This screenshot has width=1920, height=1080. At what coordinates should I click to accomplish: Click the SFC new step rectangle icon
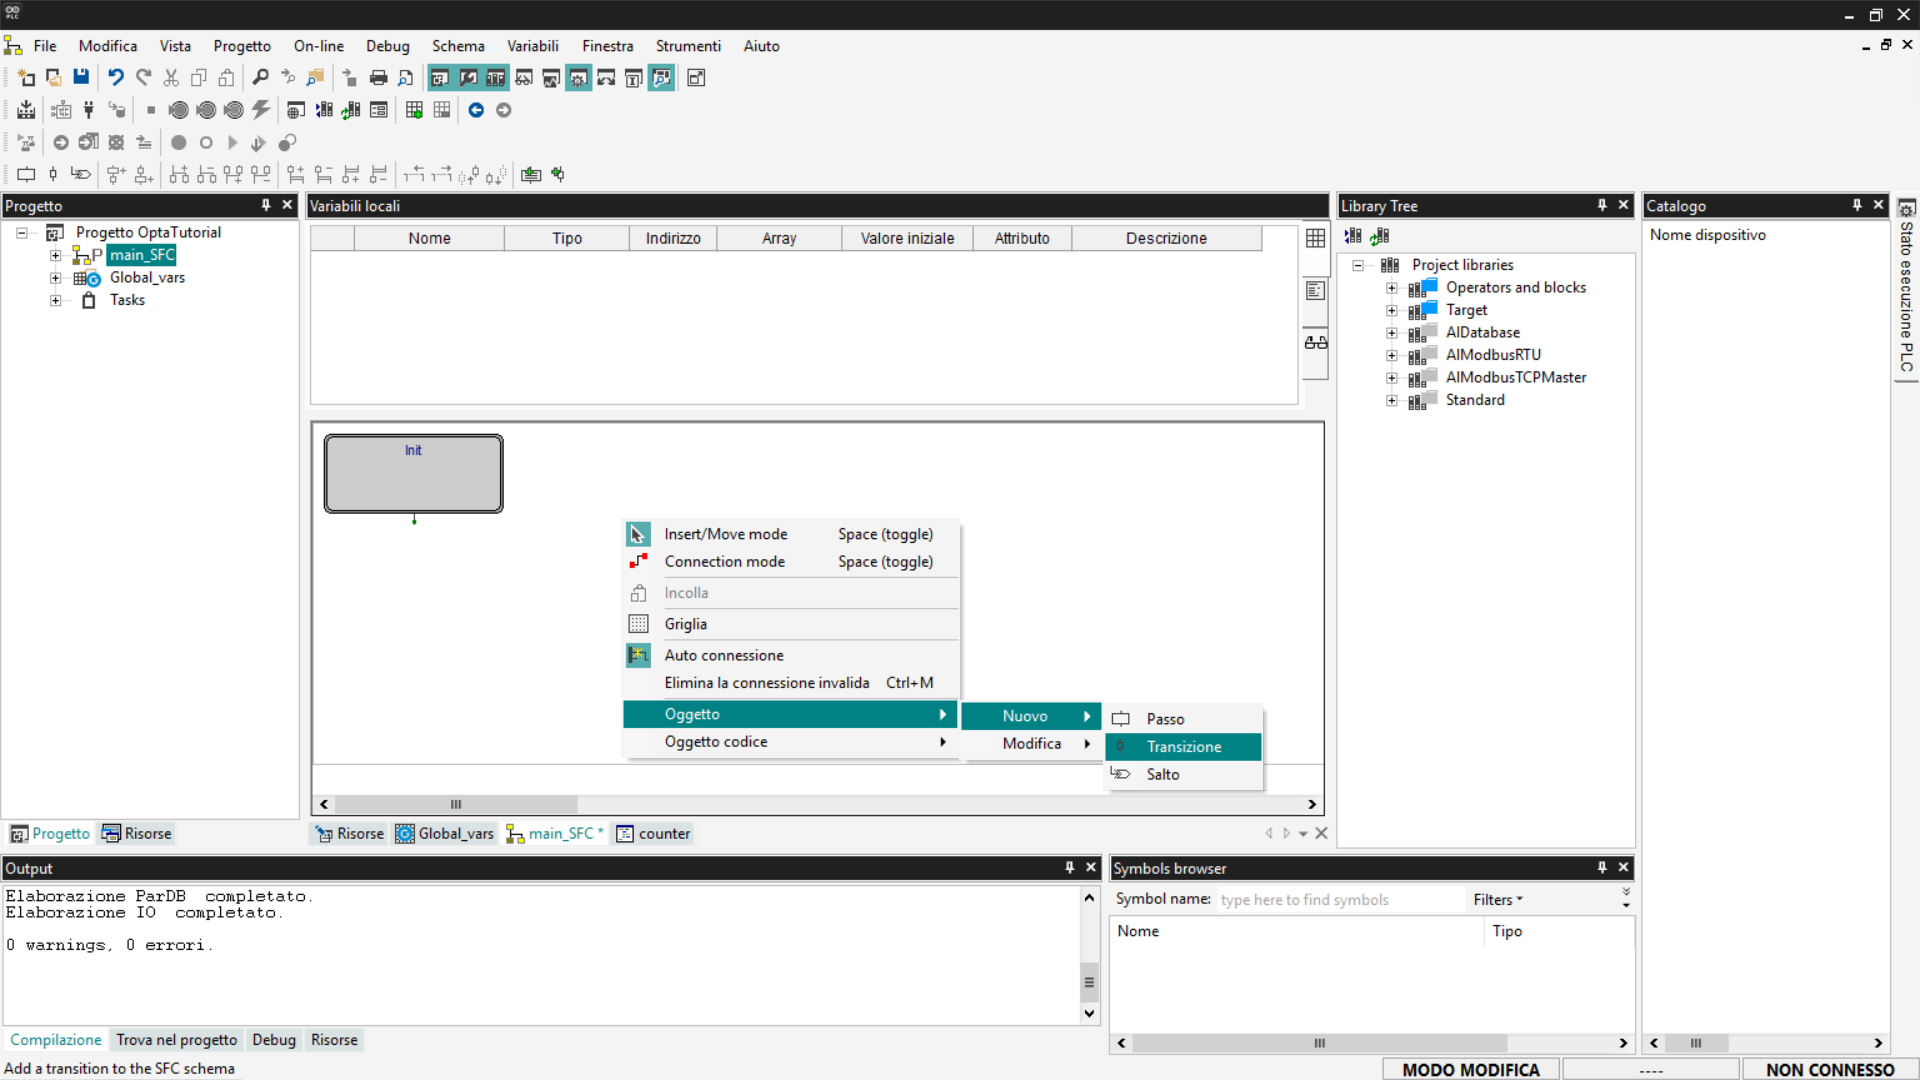[26, 174]
